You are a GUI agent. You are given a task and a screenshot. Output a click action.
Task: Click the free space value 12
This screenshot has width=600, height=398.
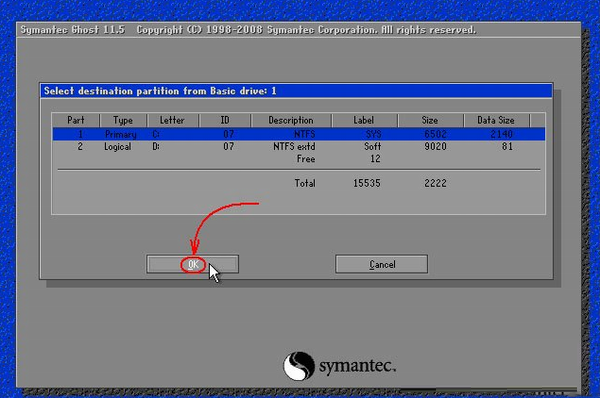(x=375, y=159)
